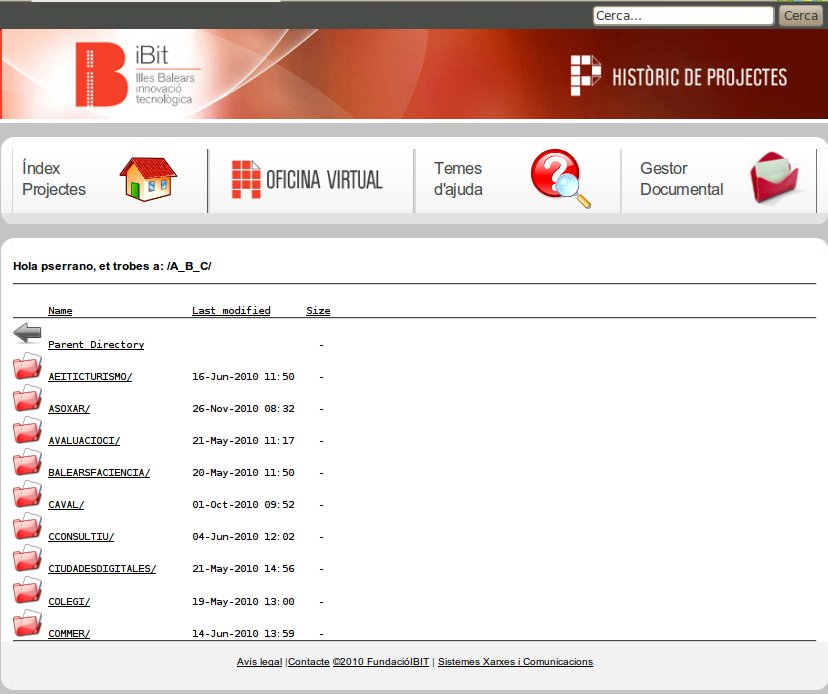
Task: Open the Avís legal footer link
Action: [x=259, y=662]
